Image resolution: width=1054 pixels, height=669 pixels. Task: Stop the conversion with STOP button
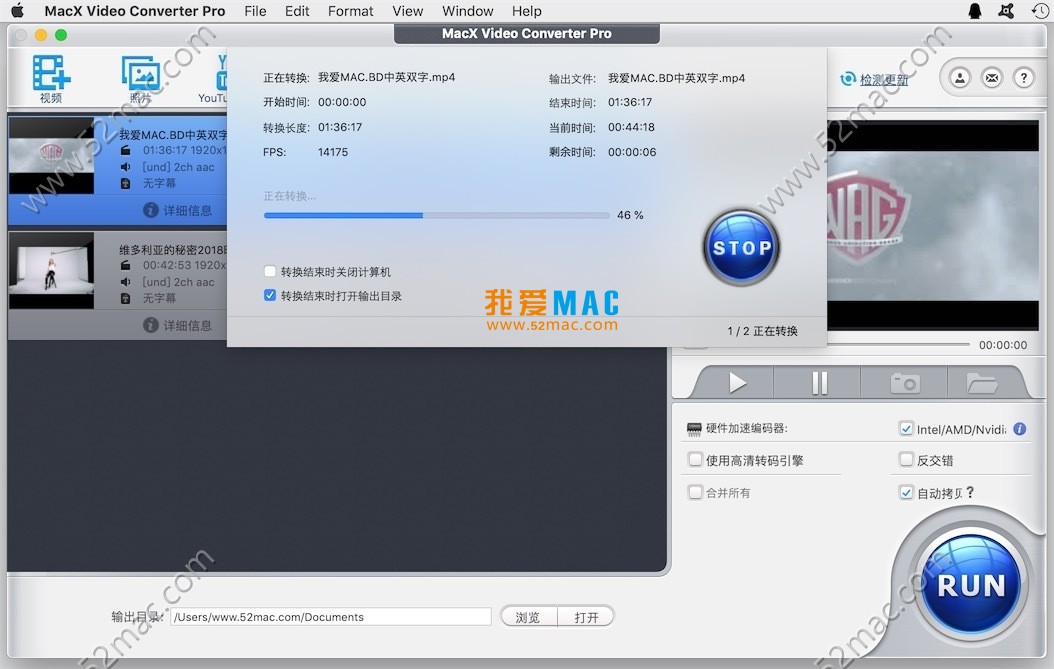[x=741, y=247]
